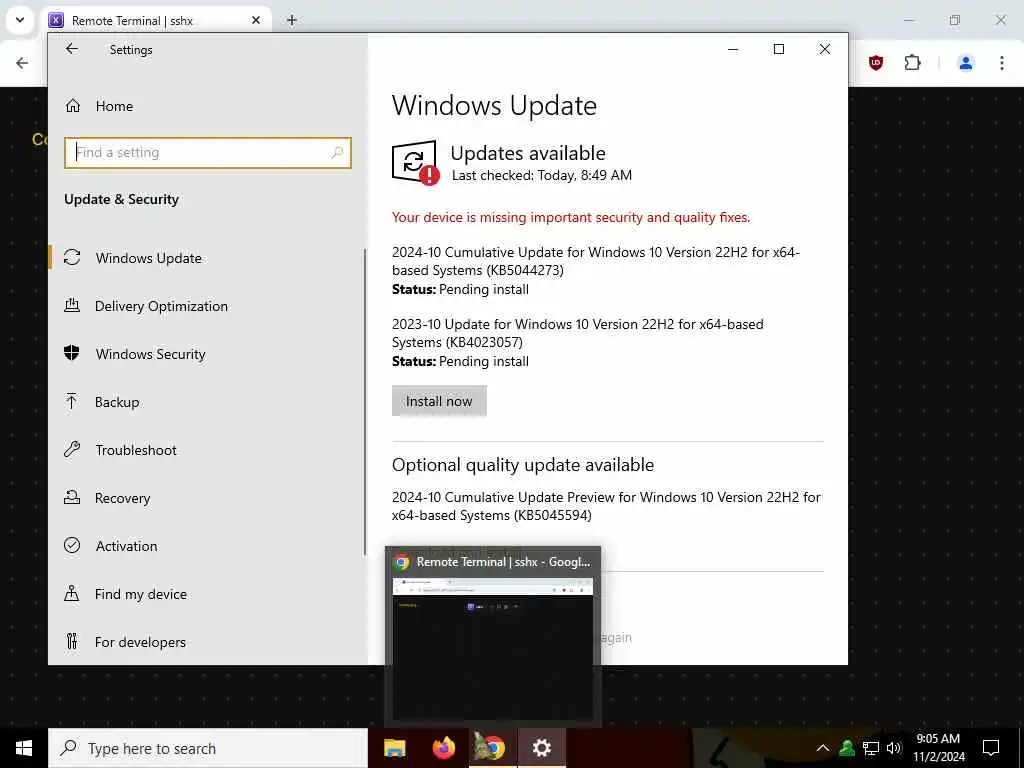Screen dimensions: 1024x768
Task: Go back using the Settings back arrow
Action: 72,49
